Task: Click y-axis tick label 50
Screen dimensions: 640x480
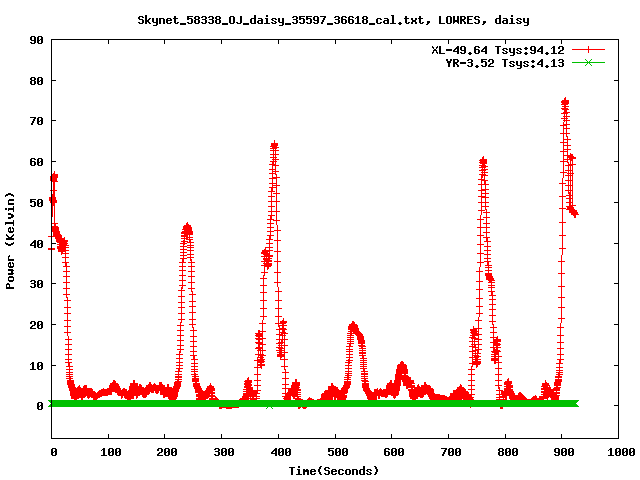Action: [37, 203]
